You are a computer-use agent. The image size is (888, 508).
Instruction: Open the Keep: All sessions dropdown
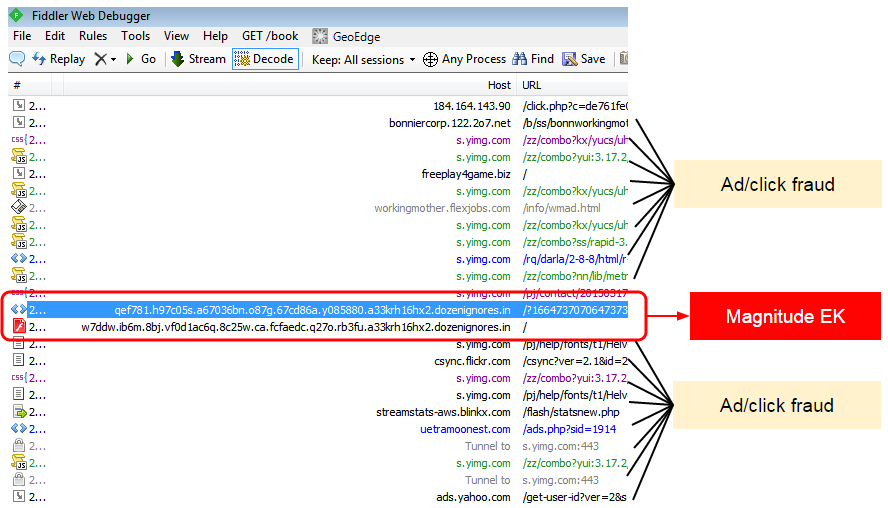point(364,59)
